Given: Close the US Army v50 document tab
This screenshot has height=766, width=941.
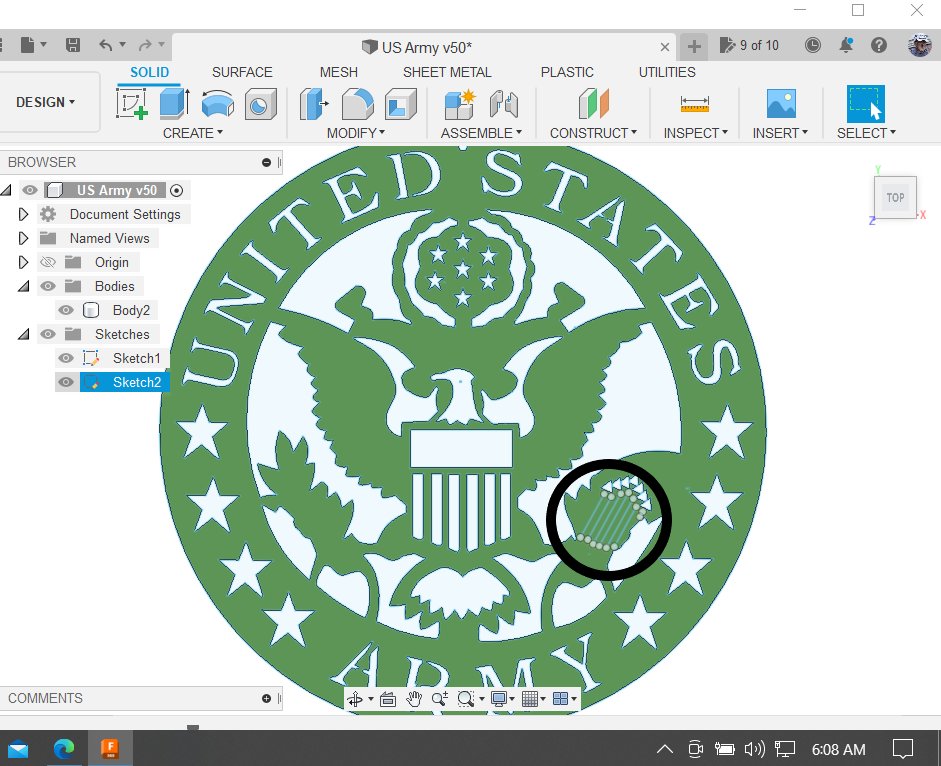Looking at the screenshot, I should (x=664, y=47).
